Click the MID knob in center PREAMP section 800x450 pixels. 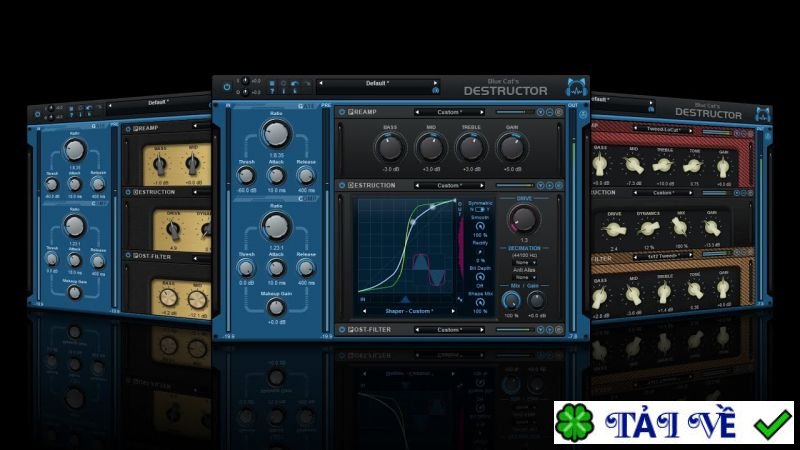point(431,147)
